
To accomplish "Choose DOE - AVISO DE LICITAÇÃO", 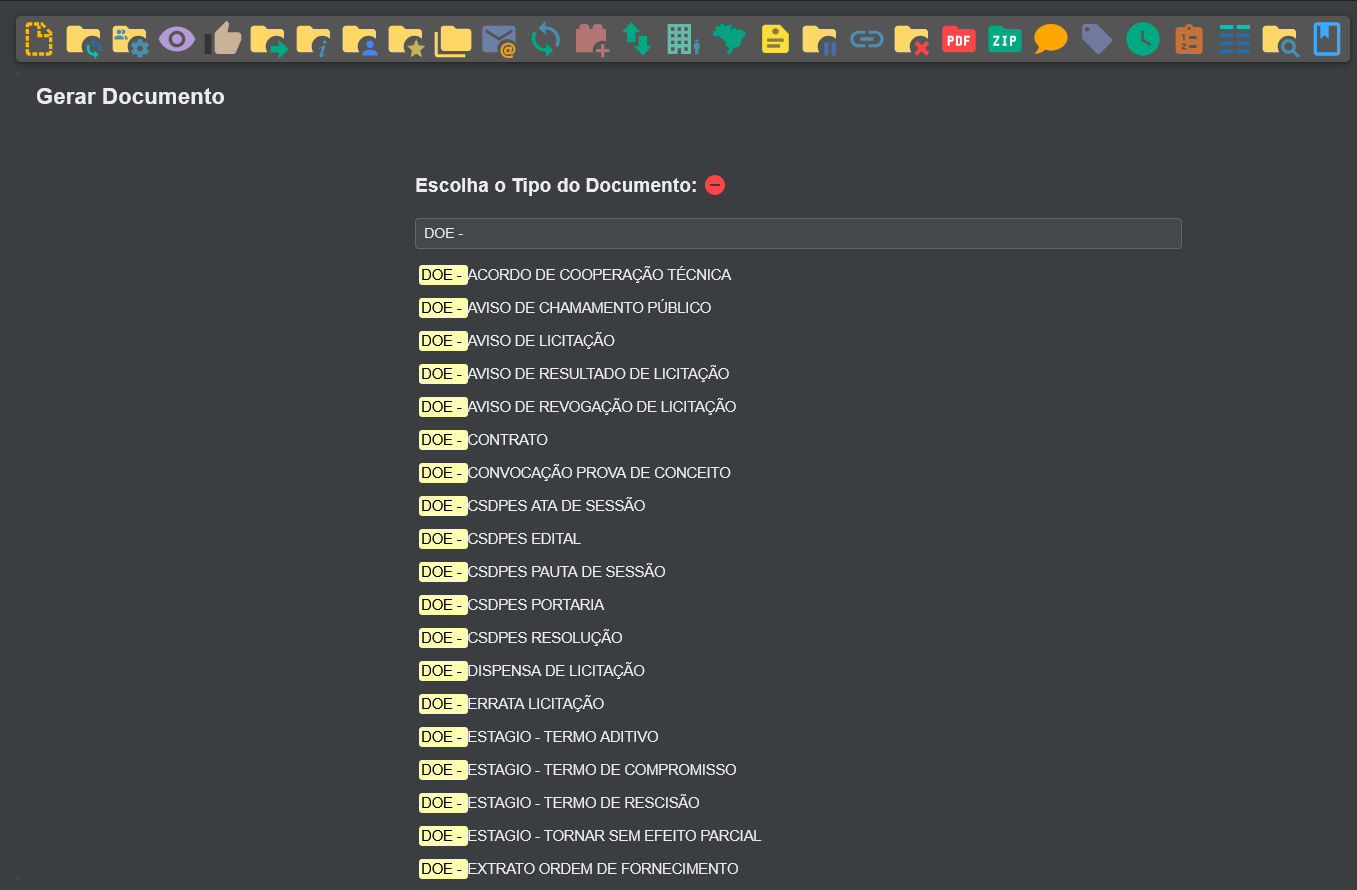I will [x=517, y=341].
